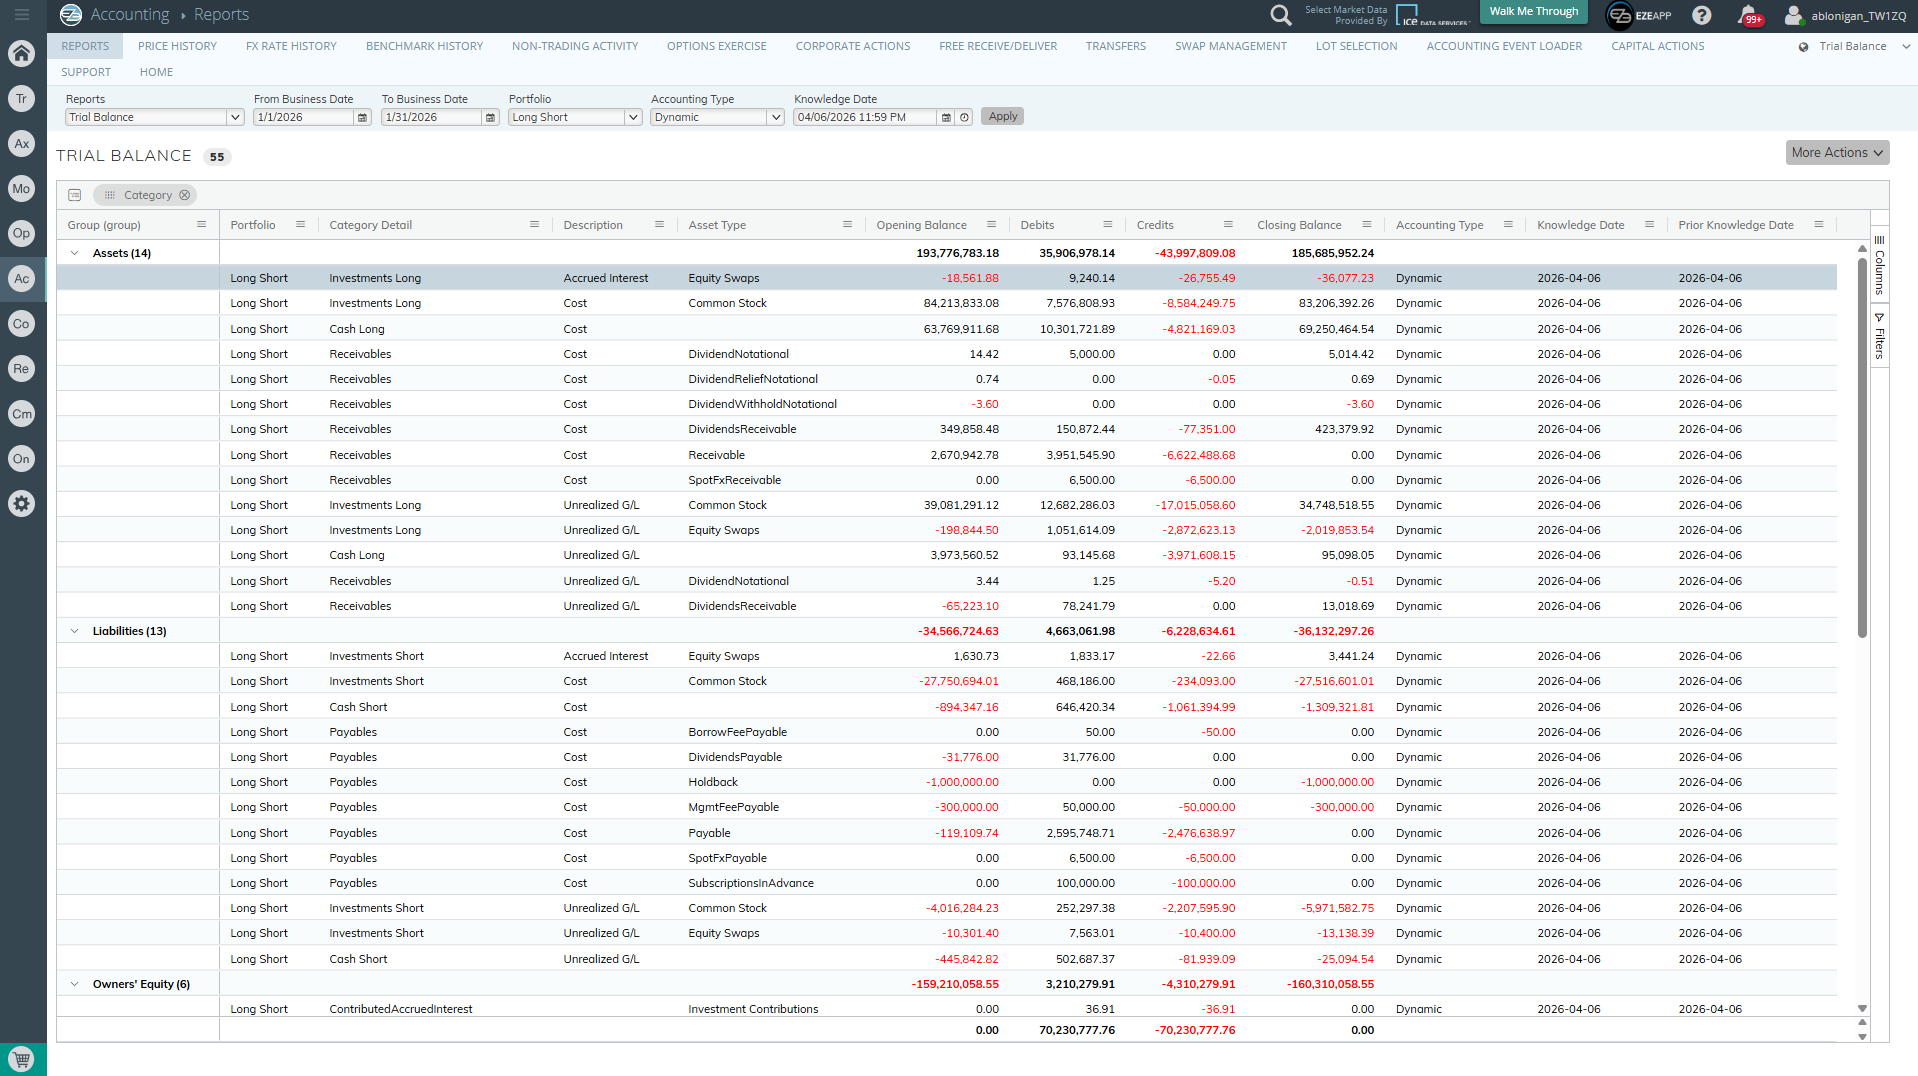Open the ablonigan_TW1ZQ user profile menu

[x=1846, y=15]
